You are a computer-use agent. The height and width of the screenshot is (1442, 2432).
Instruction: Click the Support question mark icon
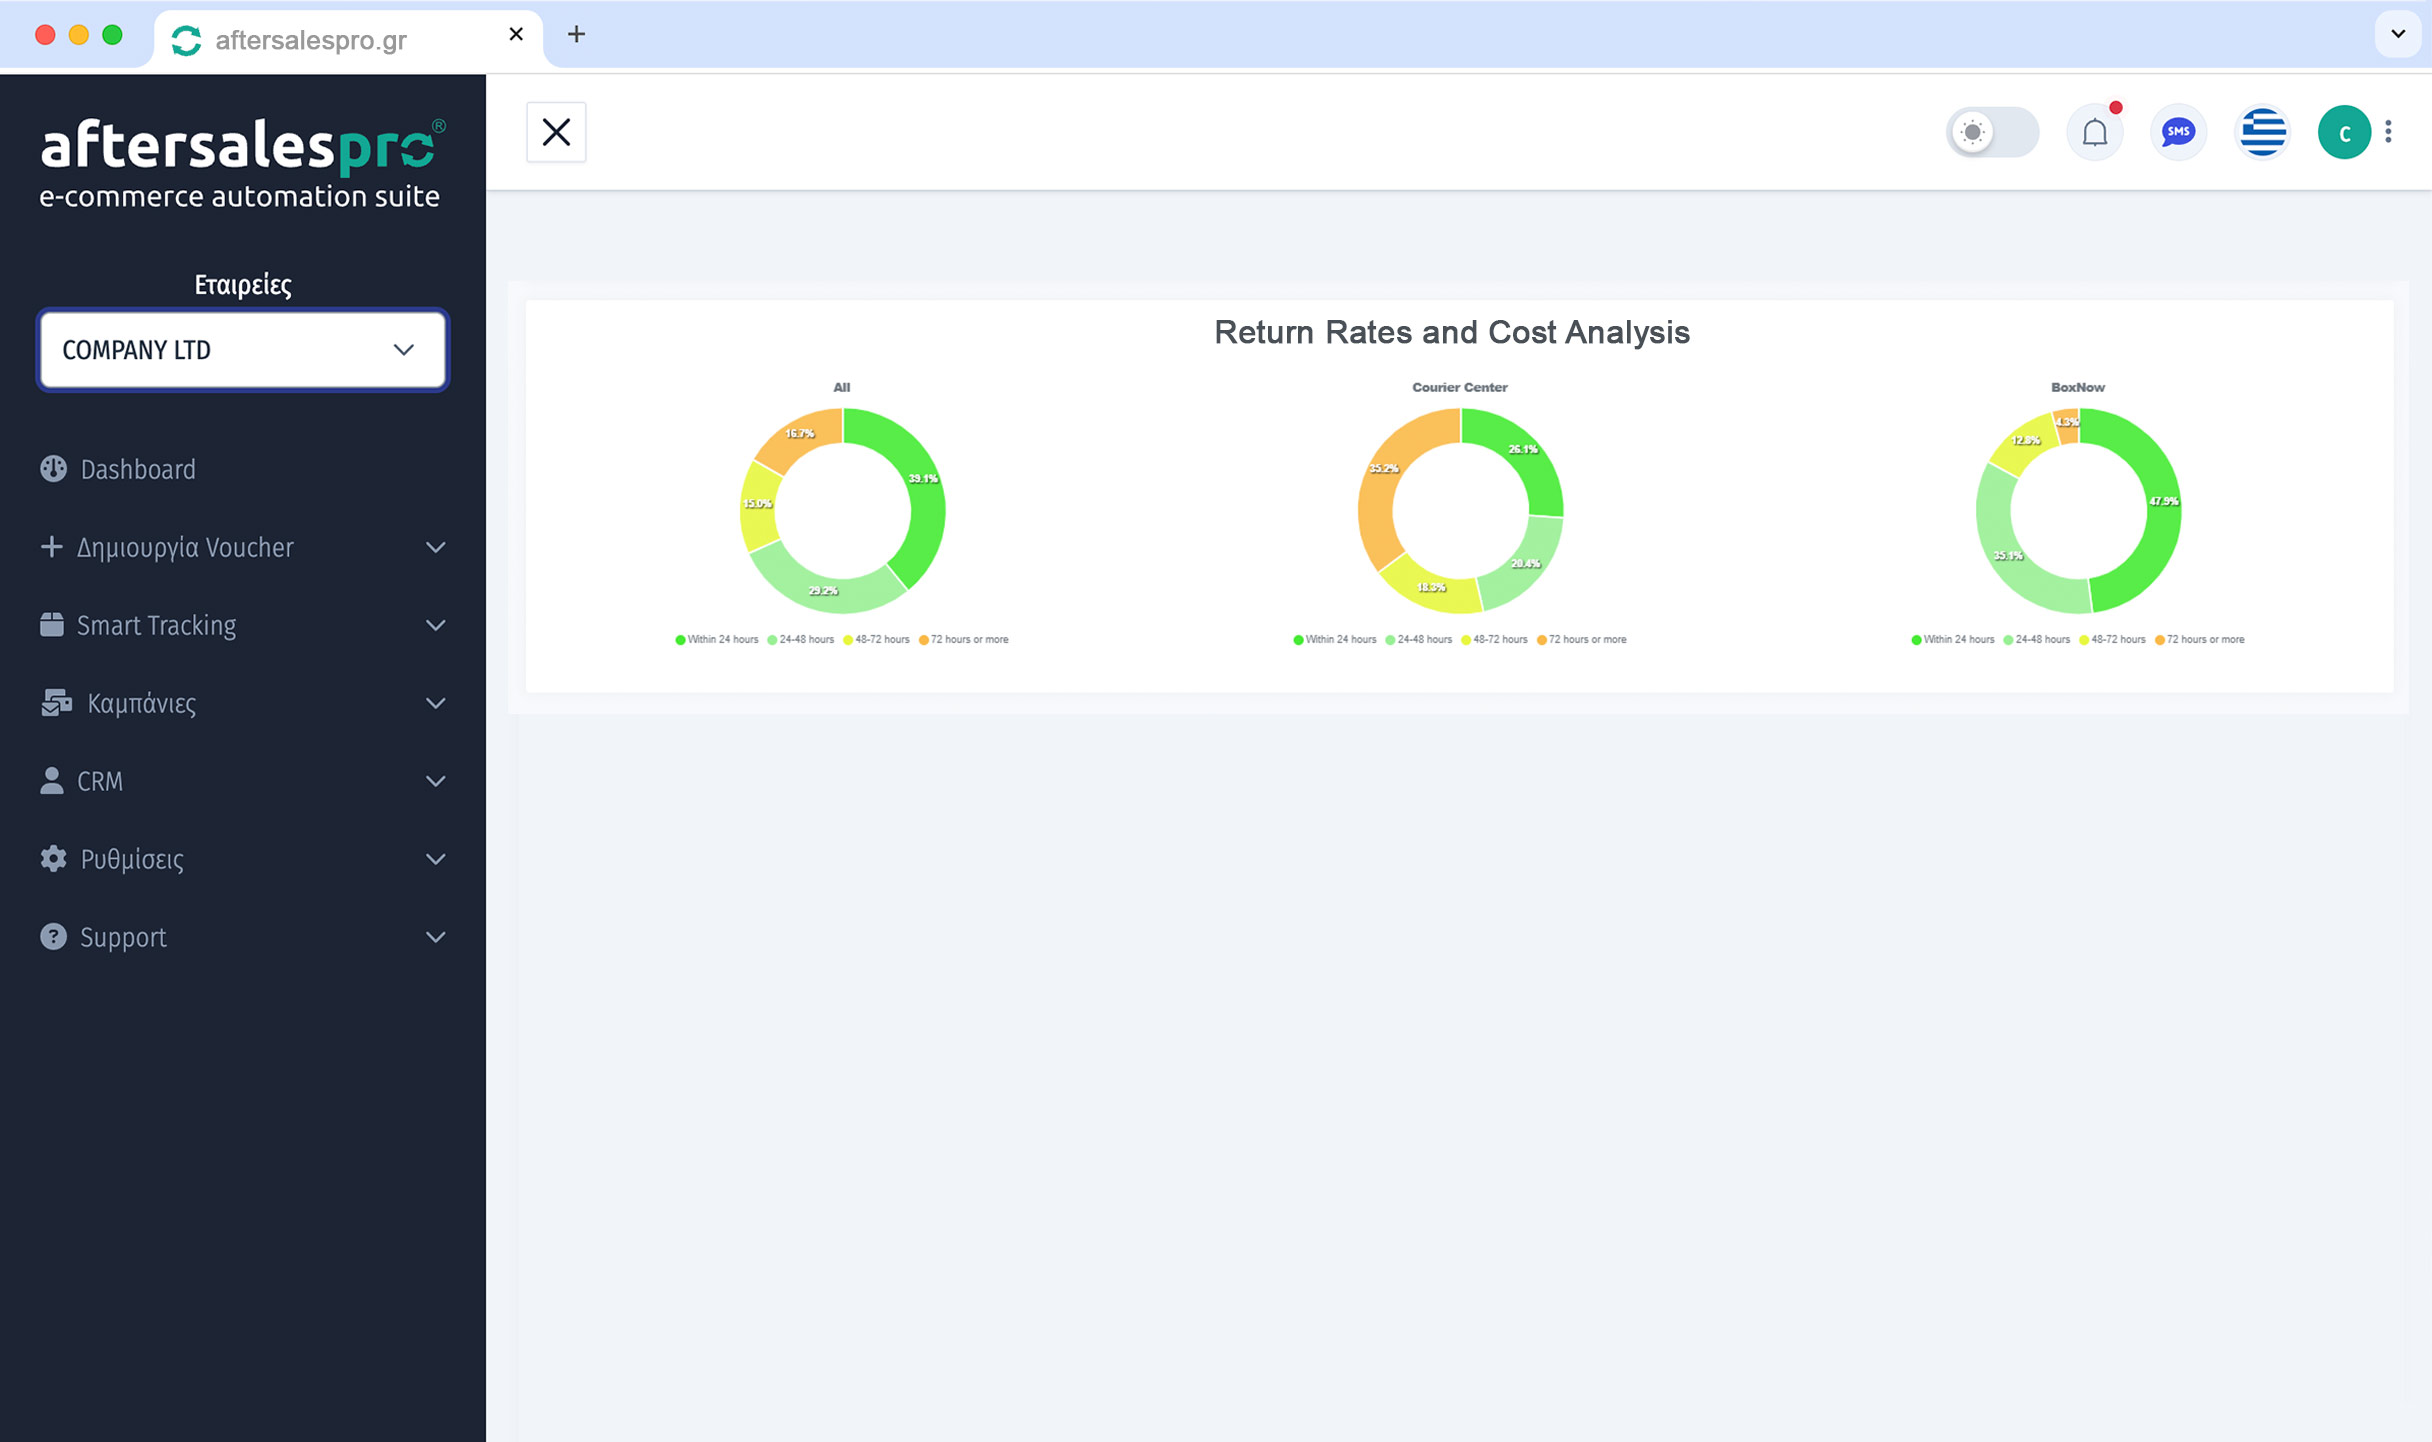coord(53,937)
